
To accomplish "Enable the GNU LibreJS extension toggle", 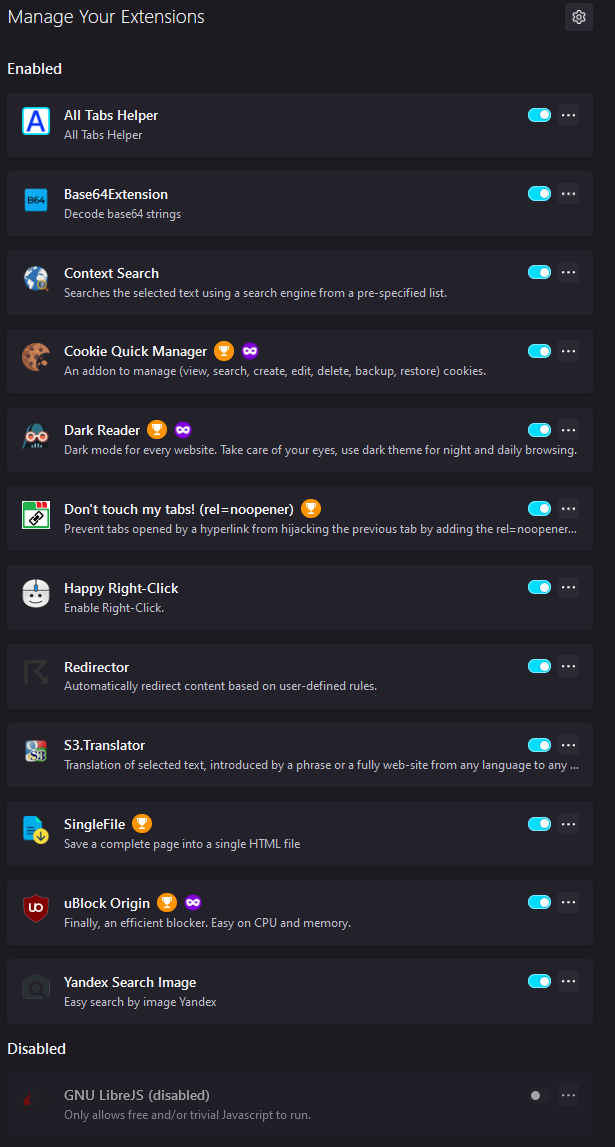I will (540, 1095).
